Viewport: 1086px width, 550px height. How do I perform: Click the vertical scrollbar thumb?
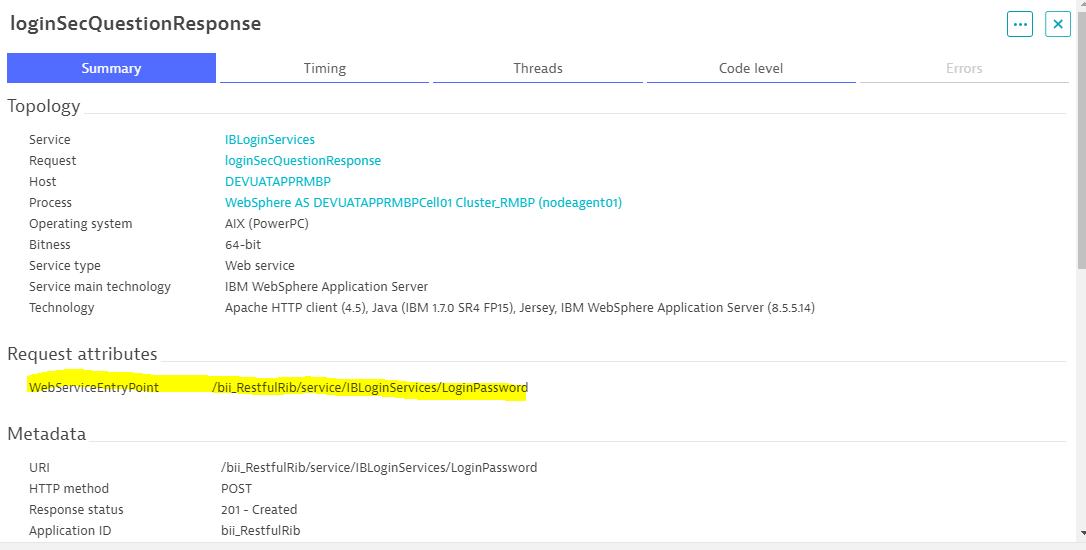point(1081,139)
